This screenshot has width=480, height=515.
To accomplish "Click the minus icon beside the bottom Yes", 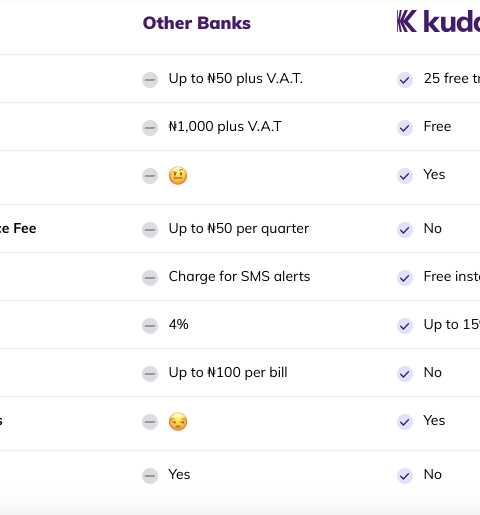I will tap(150, 476).
